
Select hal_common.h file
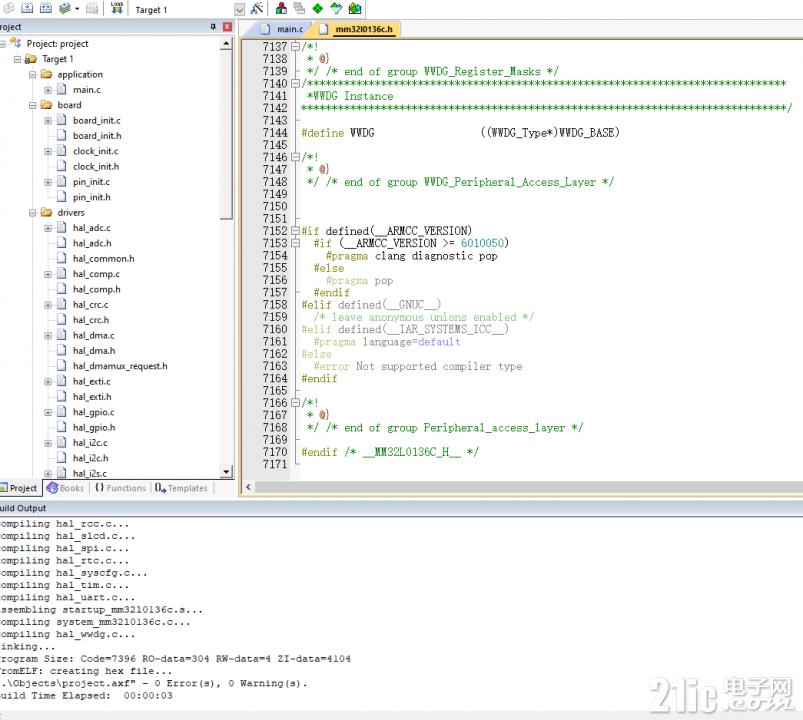(103, 259)
